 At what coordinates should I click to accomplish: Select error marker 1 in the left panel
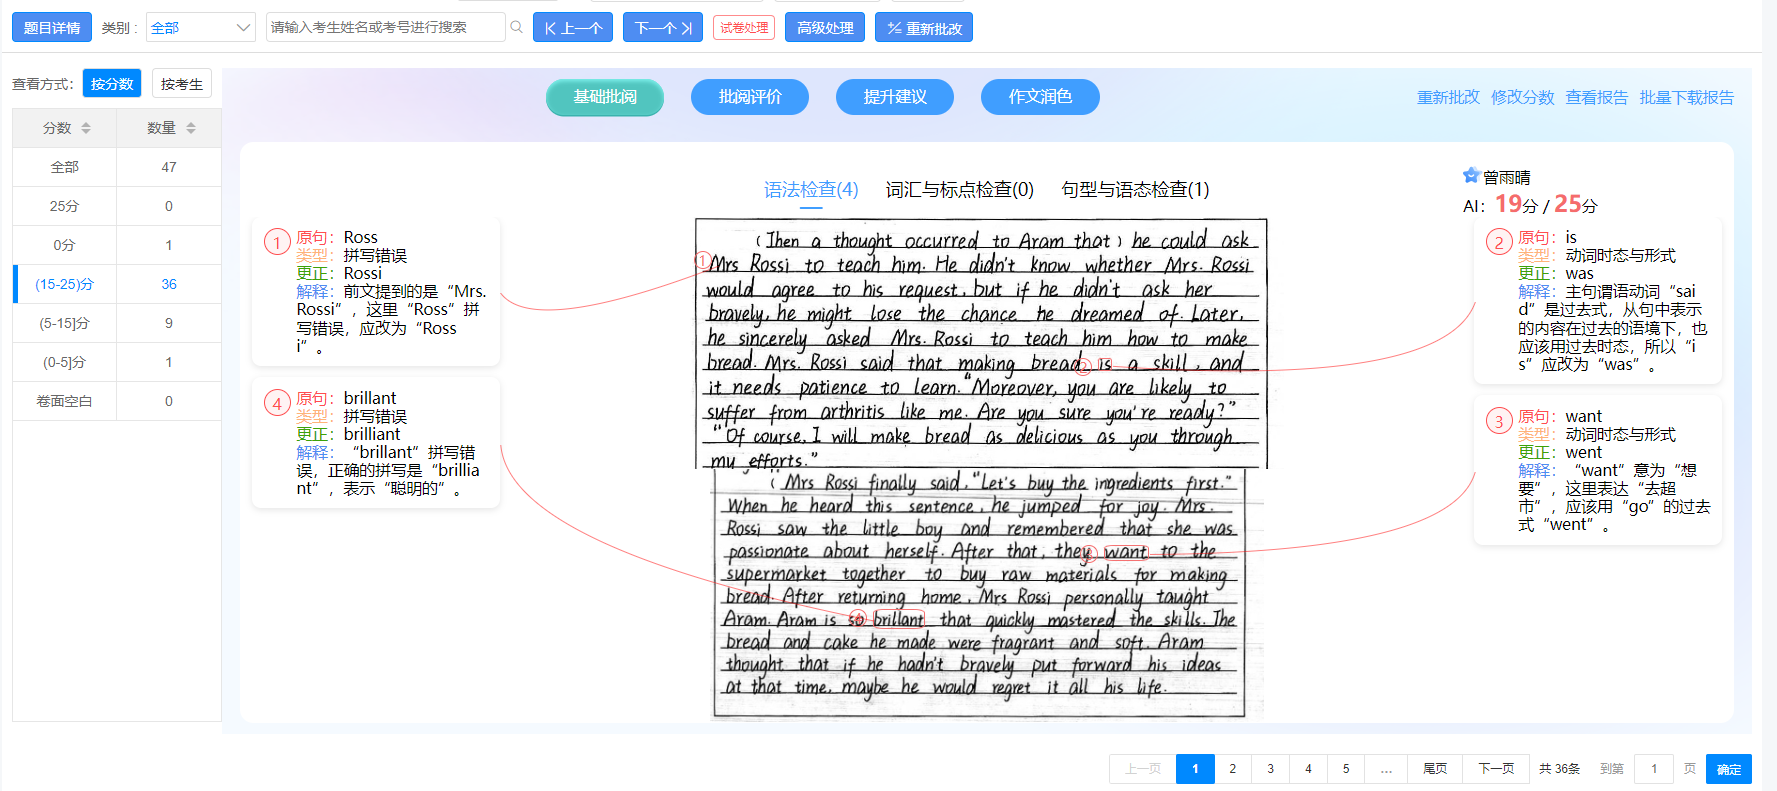[277, 242]
